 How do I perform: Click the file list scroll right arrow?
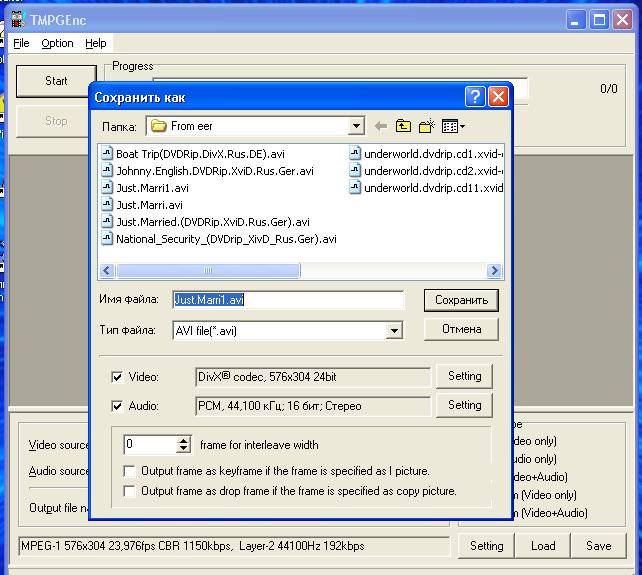click(x=494, y=271)
